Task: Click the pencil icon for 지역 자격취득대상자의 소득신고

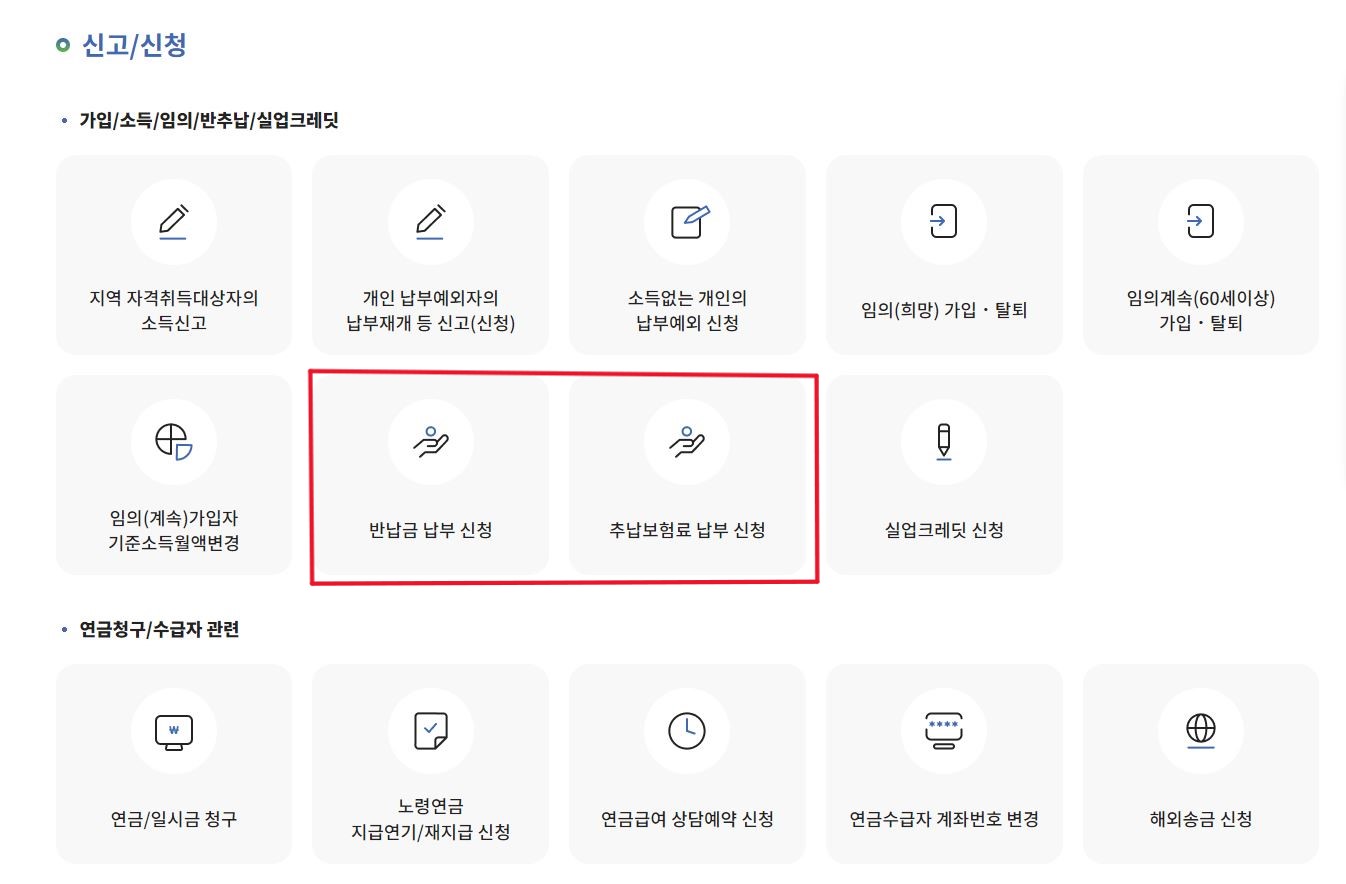Action: coord(173,222)
